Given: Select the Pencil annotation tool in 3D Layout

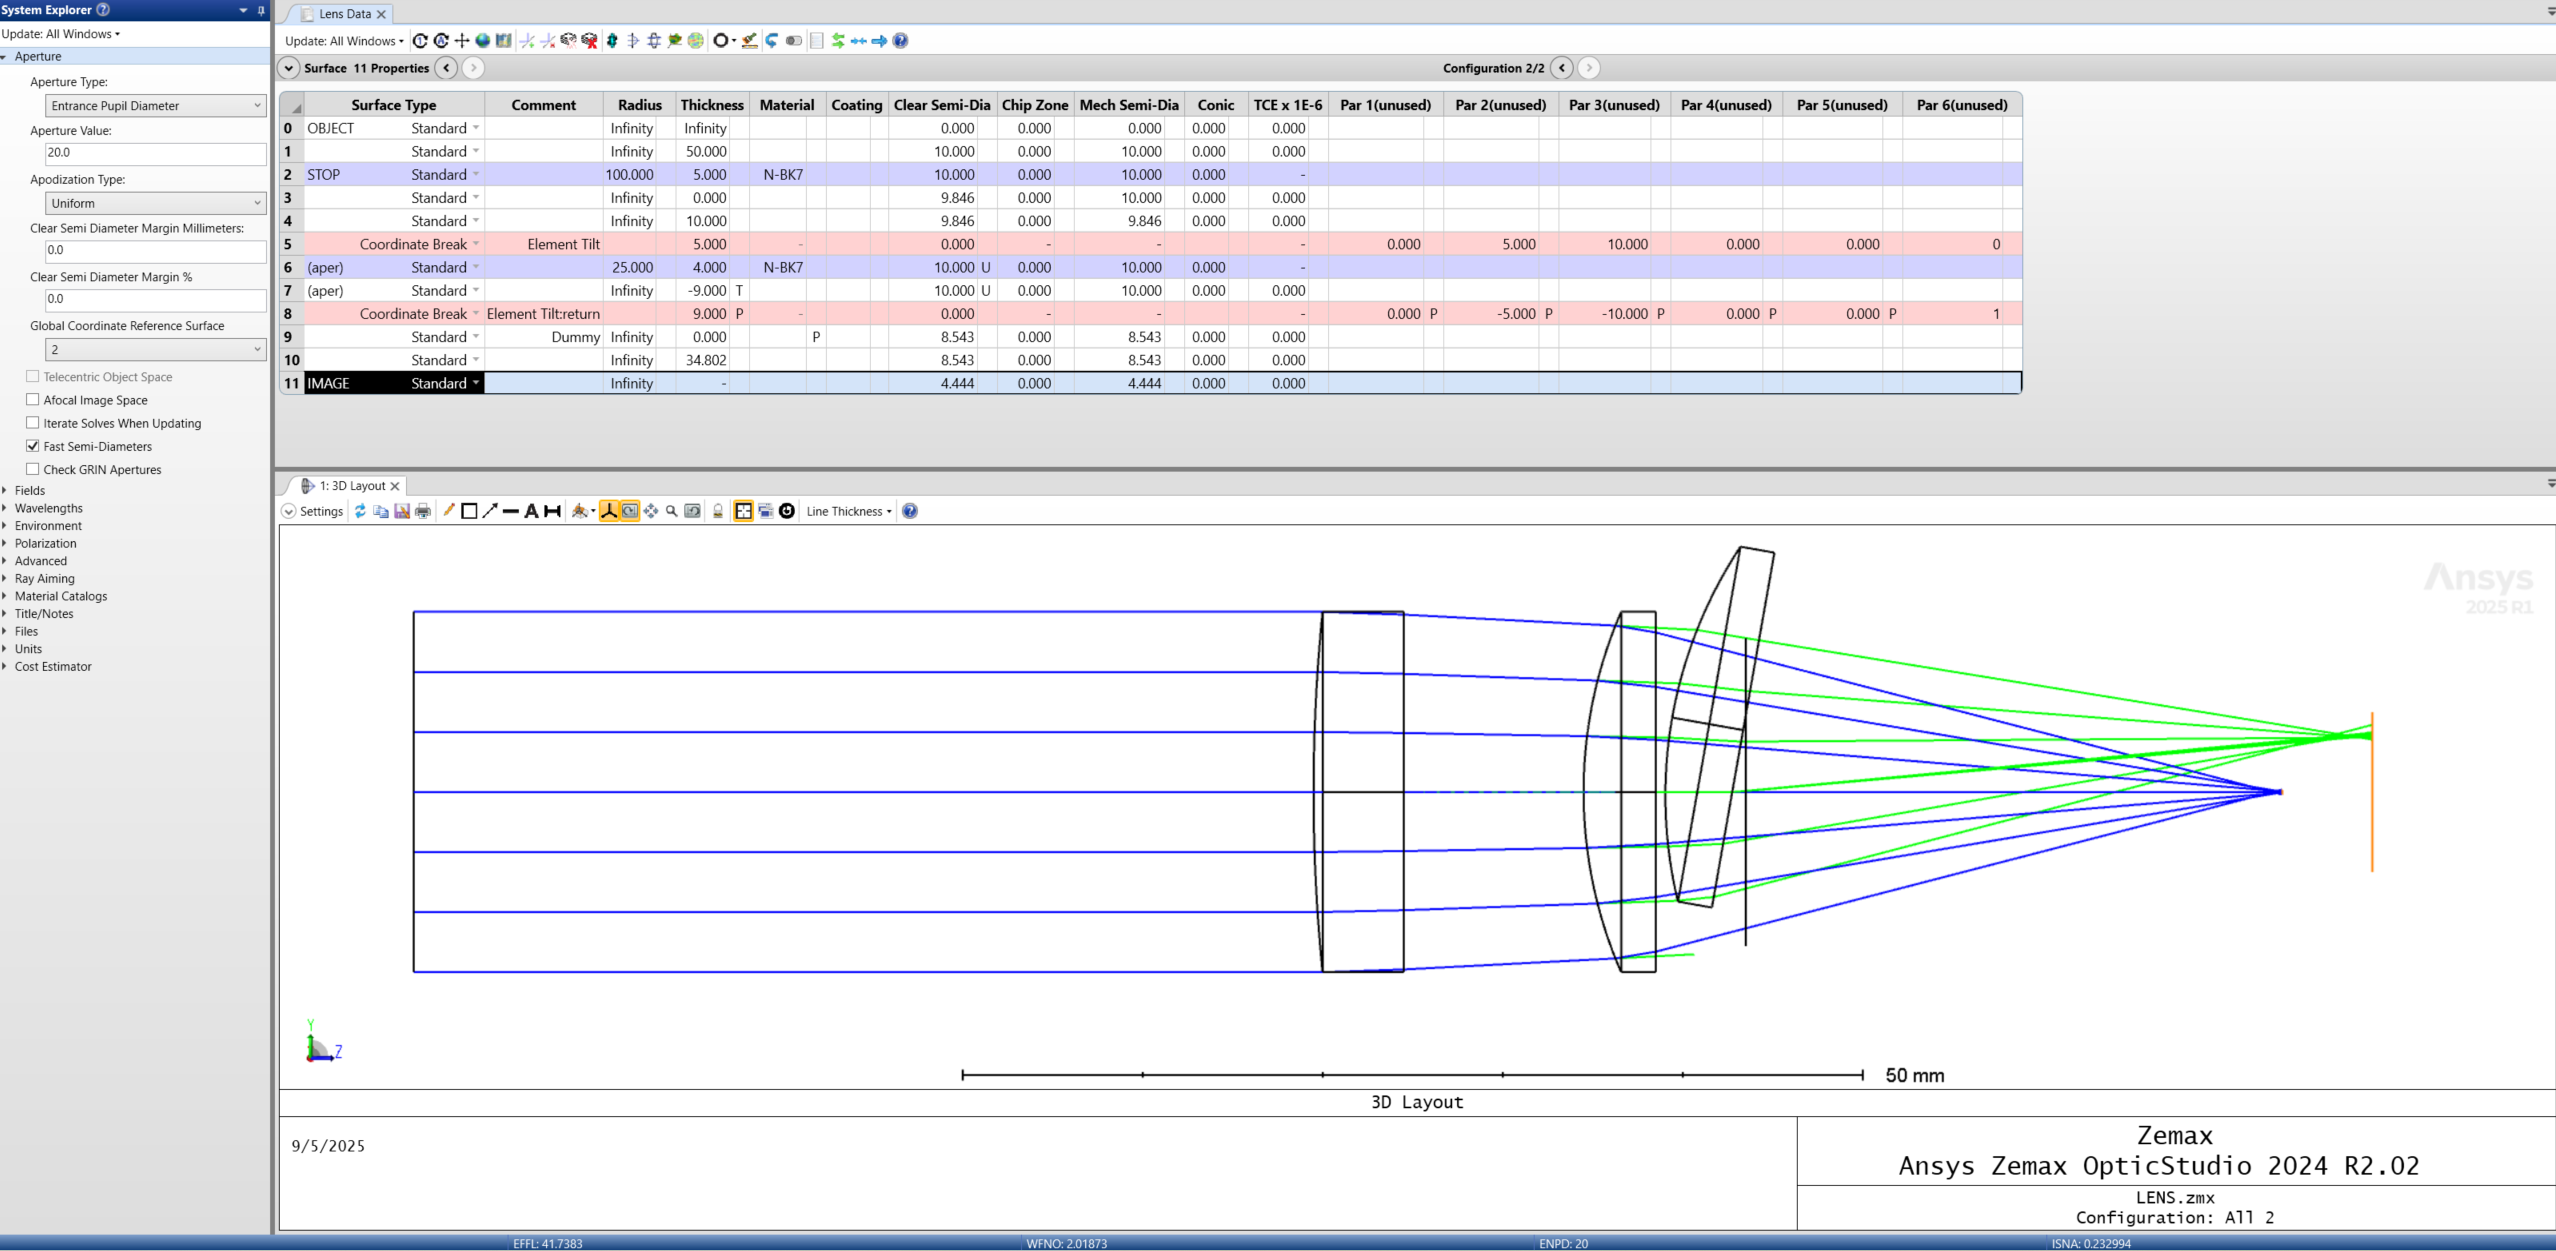Looking at the screenshot, I should [x=448, y=511].
